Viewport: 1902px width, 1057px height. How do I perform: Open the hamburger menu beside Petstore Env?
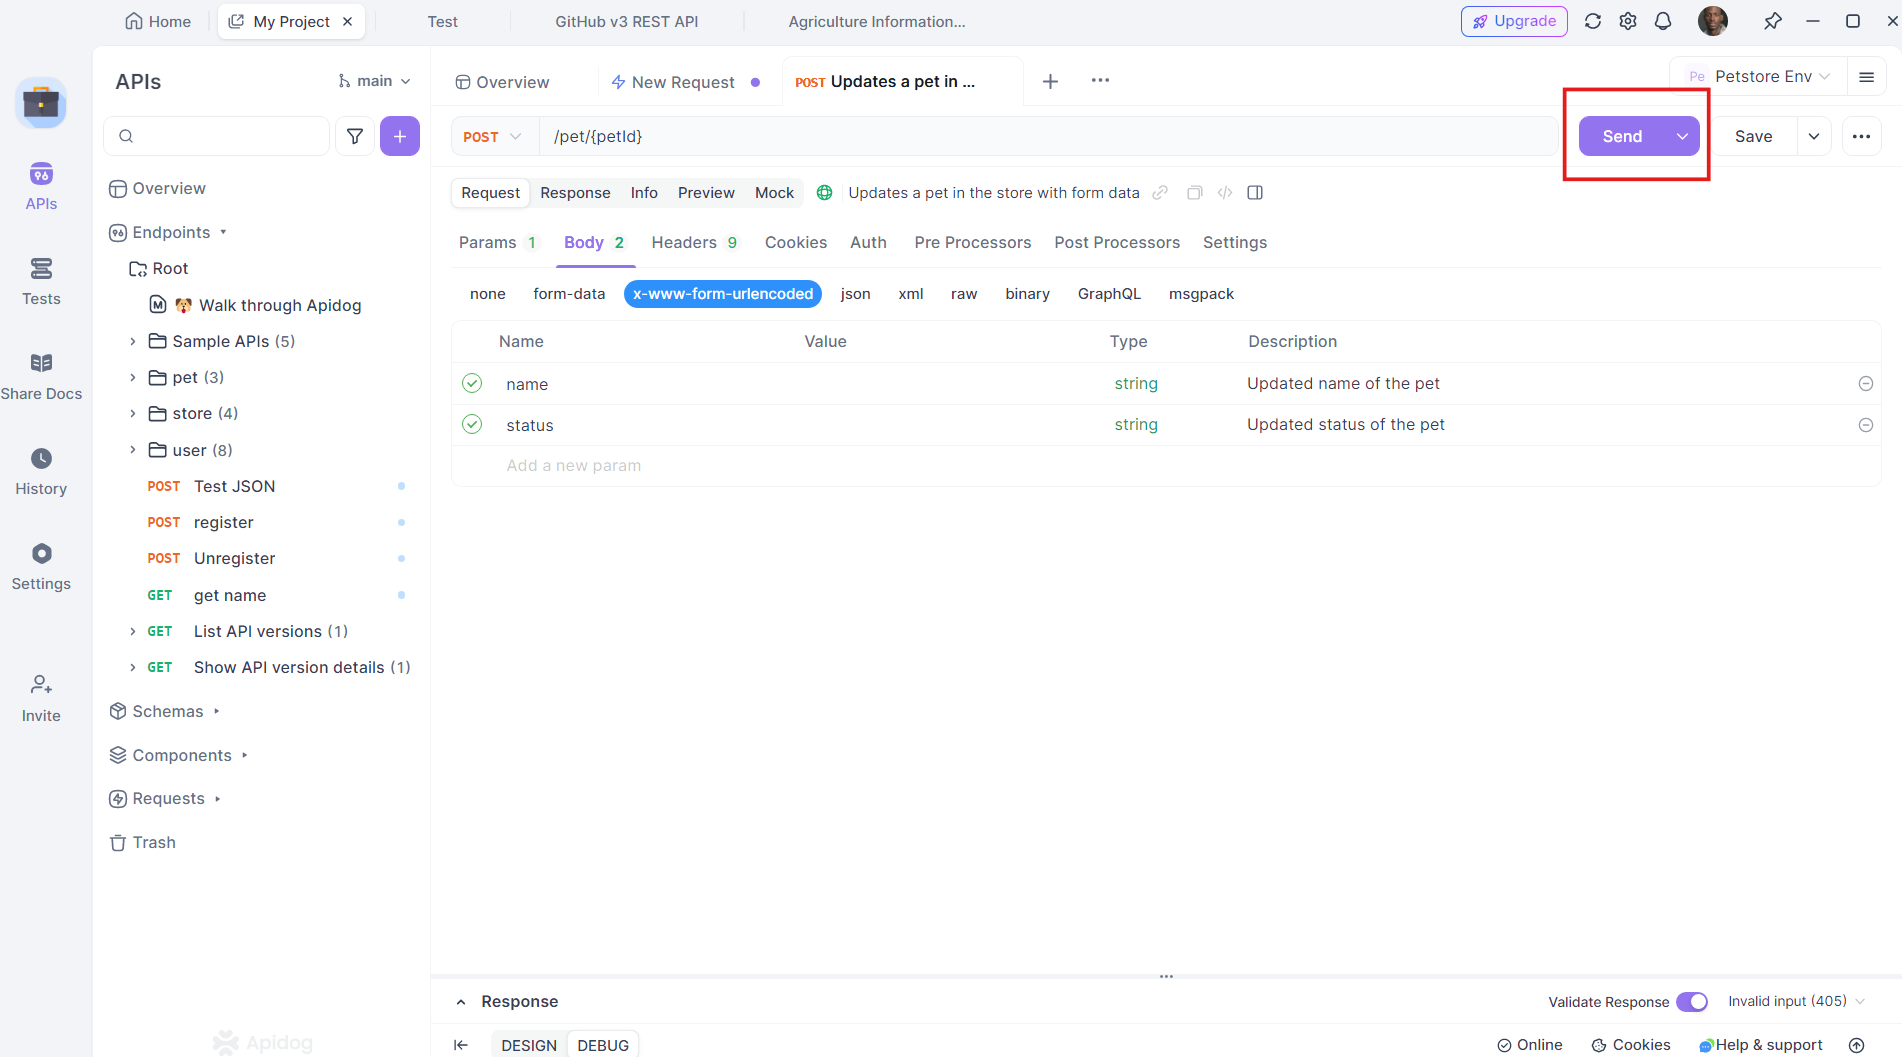(1866, 77)
